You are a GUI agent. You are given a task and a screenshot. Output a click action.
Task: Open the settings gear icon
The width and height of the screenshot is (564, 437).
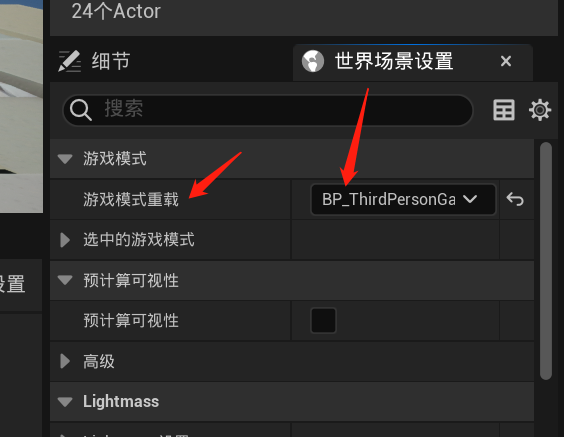540,110
